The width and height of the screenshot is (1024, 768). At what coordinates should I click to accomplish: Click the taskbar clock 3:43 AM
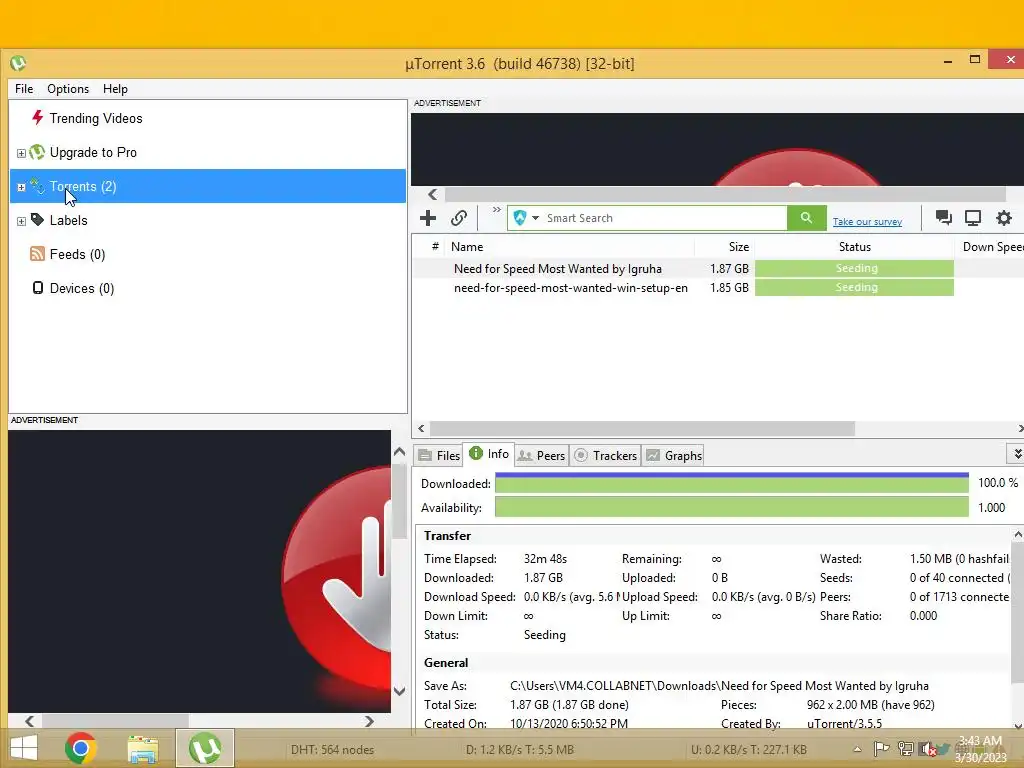point(981,741)
